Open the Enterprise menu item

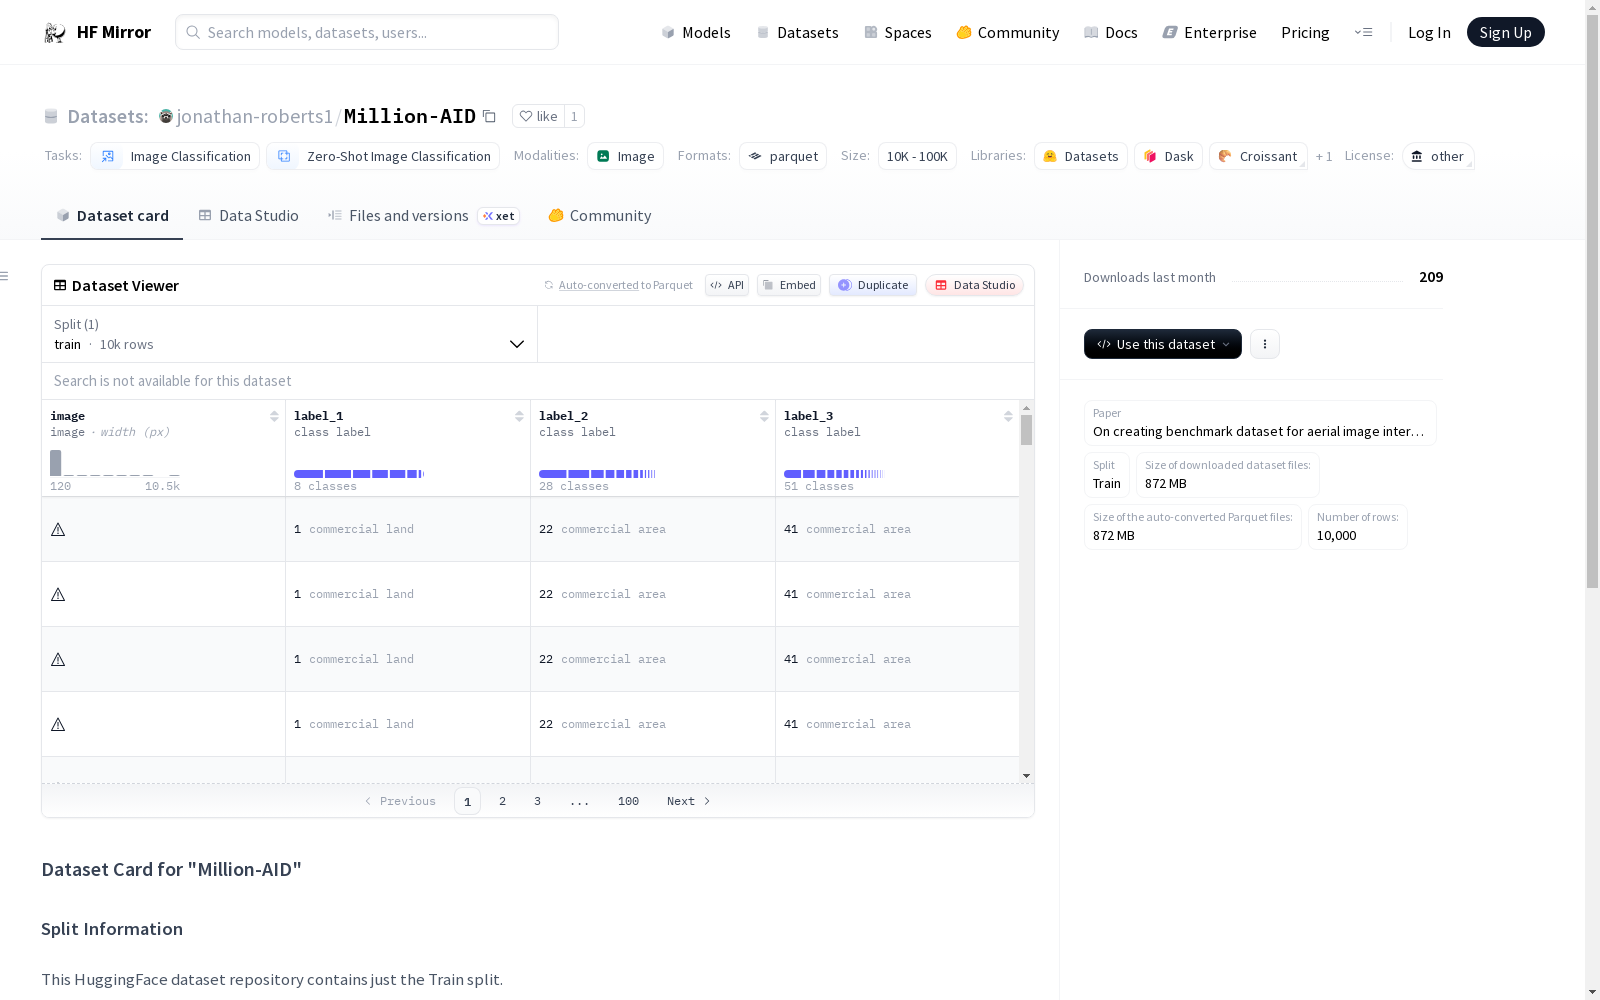pos(1210,32)
